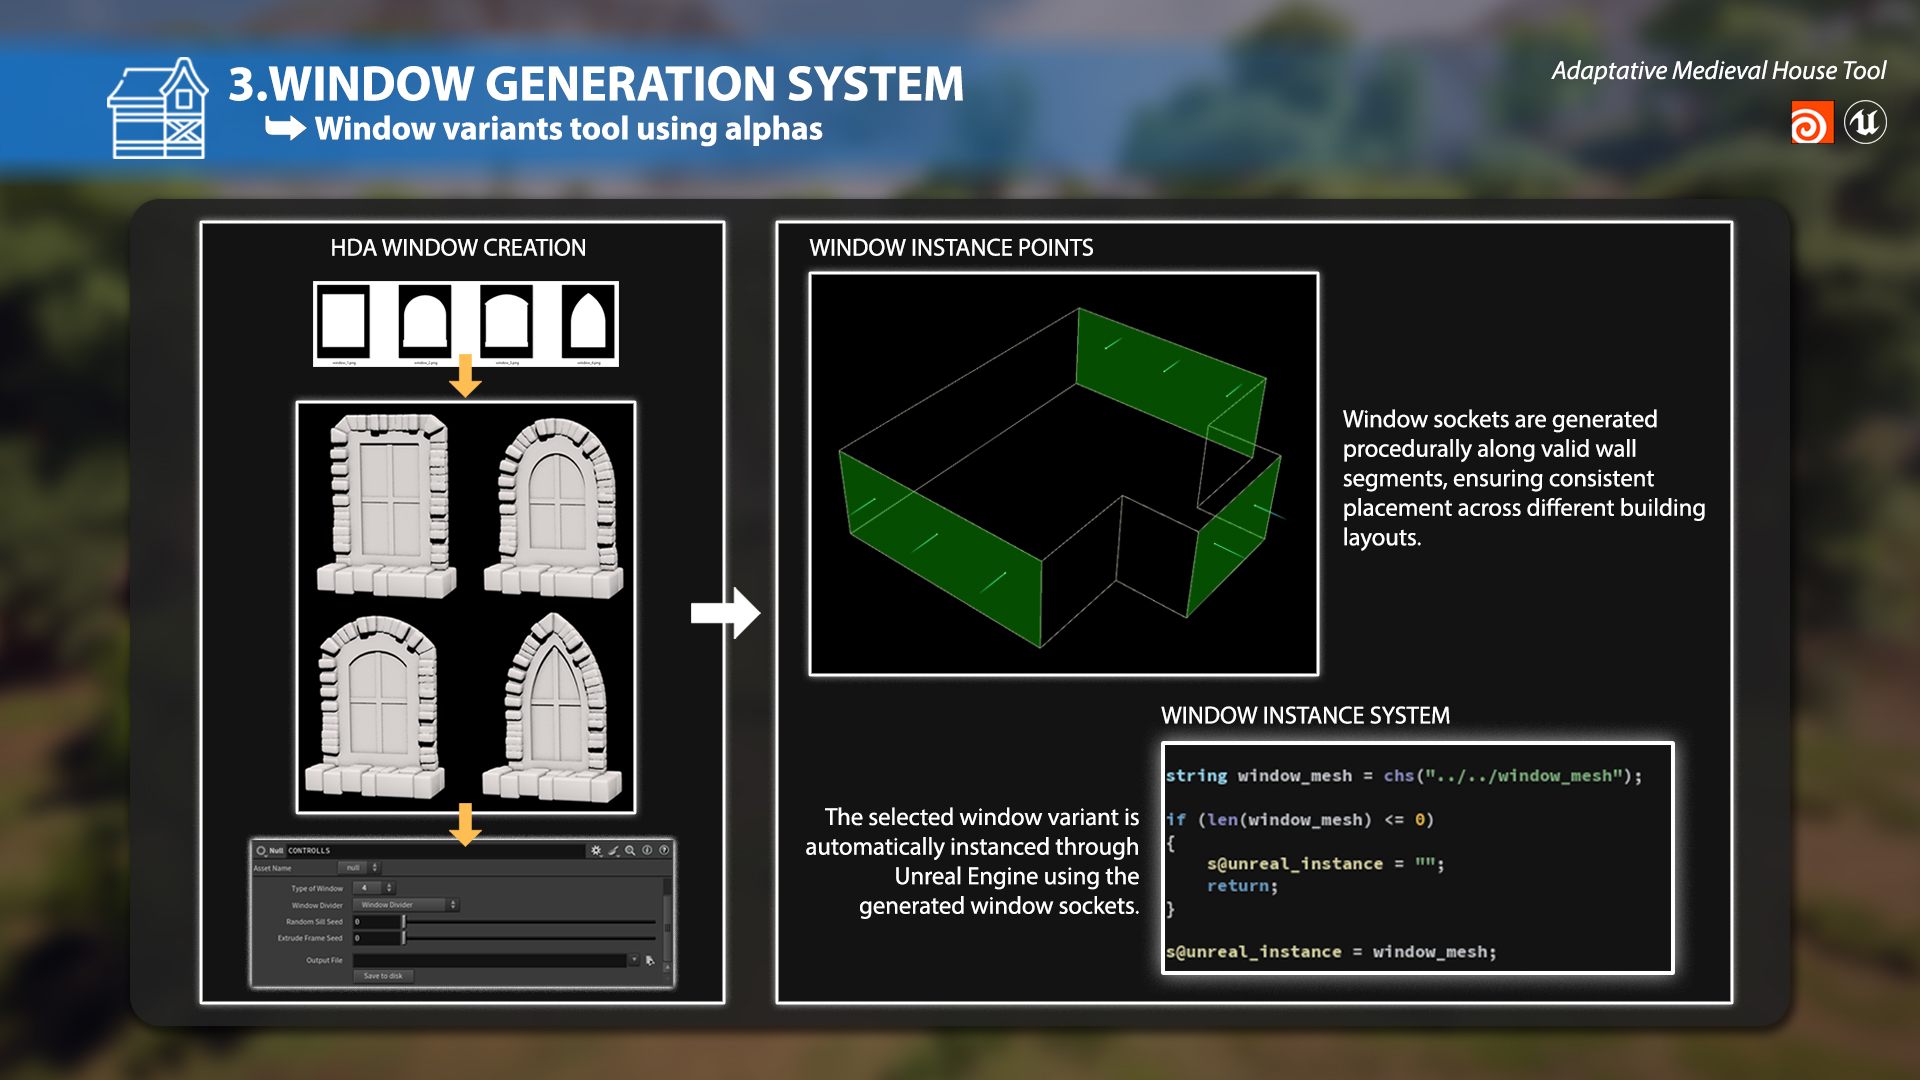Click the Extrude Frame Seed slider track
Image resolution: width=1920 pixels, height=1080 pixels.
coord(530,938)
